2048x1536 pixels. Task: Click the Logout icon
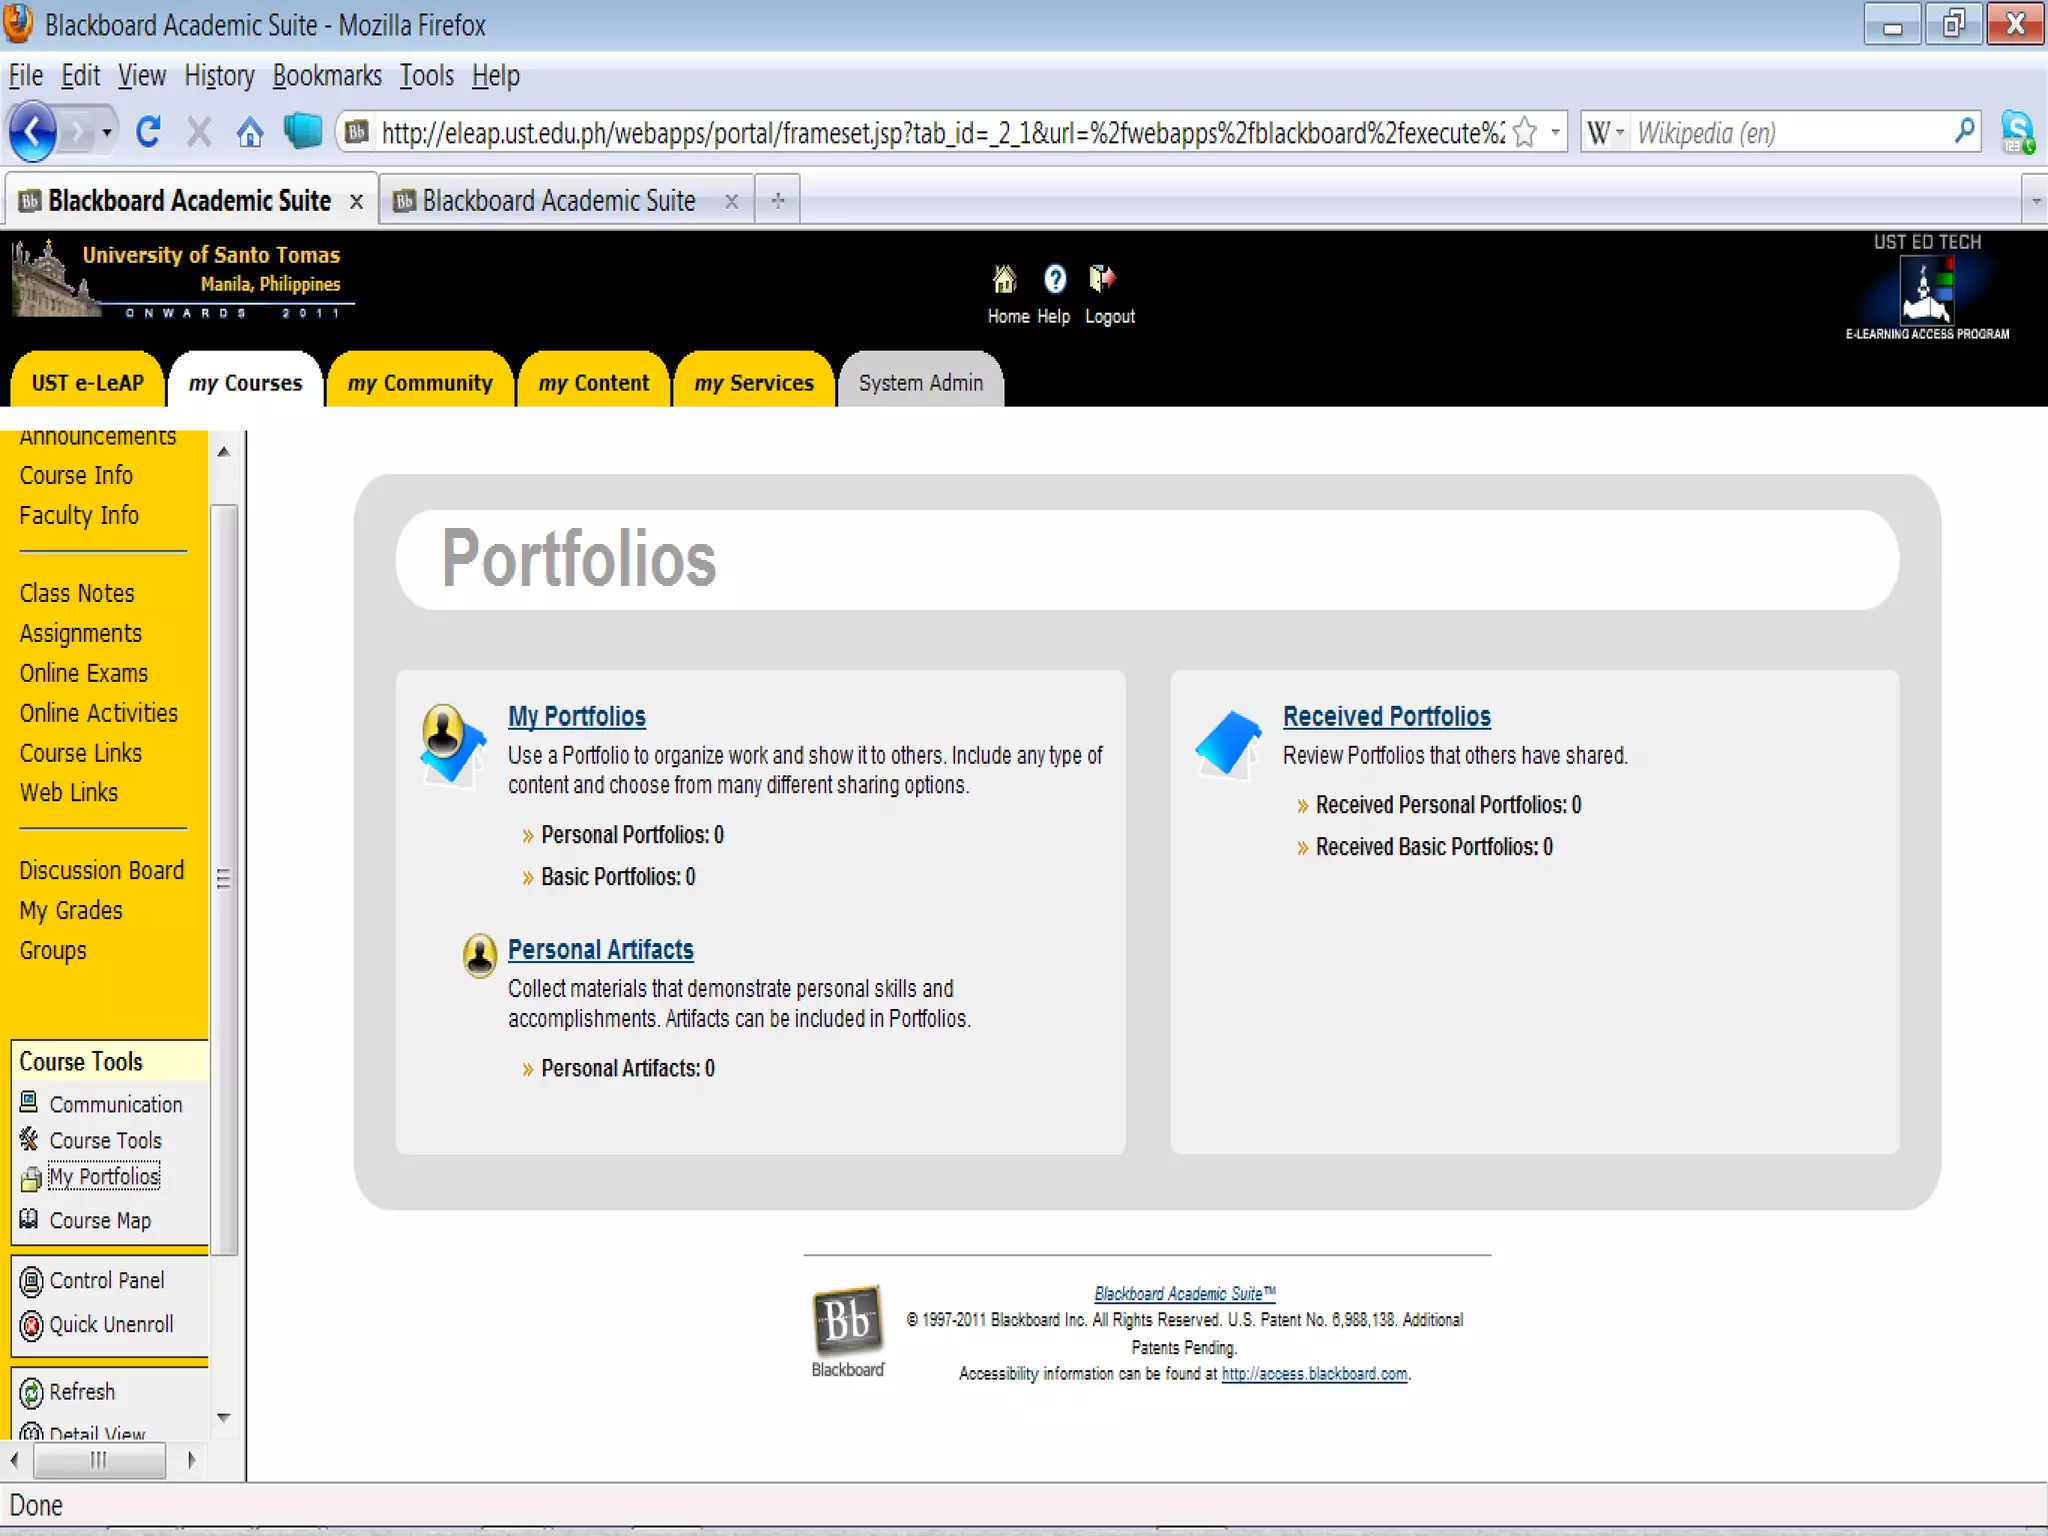[1102, 280]
